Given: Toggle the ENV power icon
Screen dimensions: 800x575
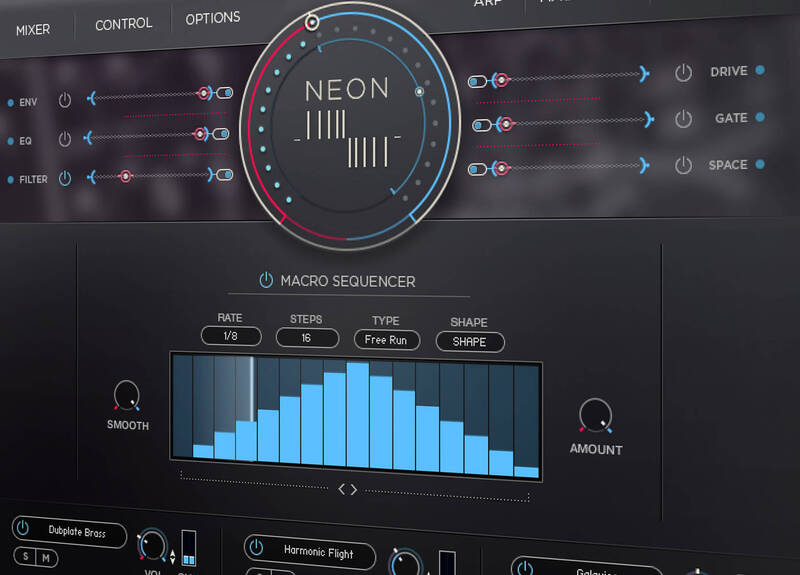Looking at the screenshot, I should pyautogui.click(x=65, y=100).
